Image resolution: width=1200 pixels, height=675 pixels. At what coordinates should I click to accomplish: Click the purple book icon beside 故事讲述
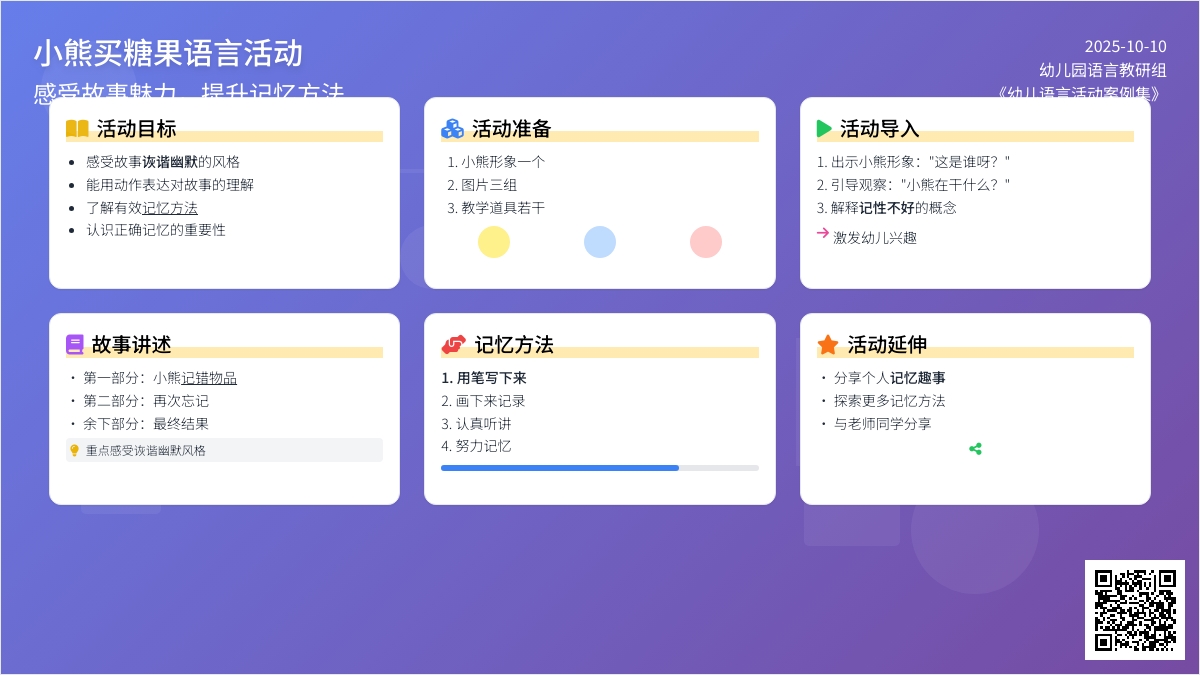(75, 345)
